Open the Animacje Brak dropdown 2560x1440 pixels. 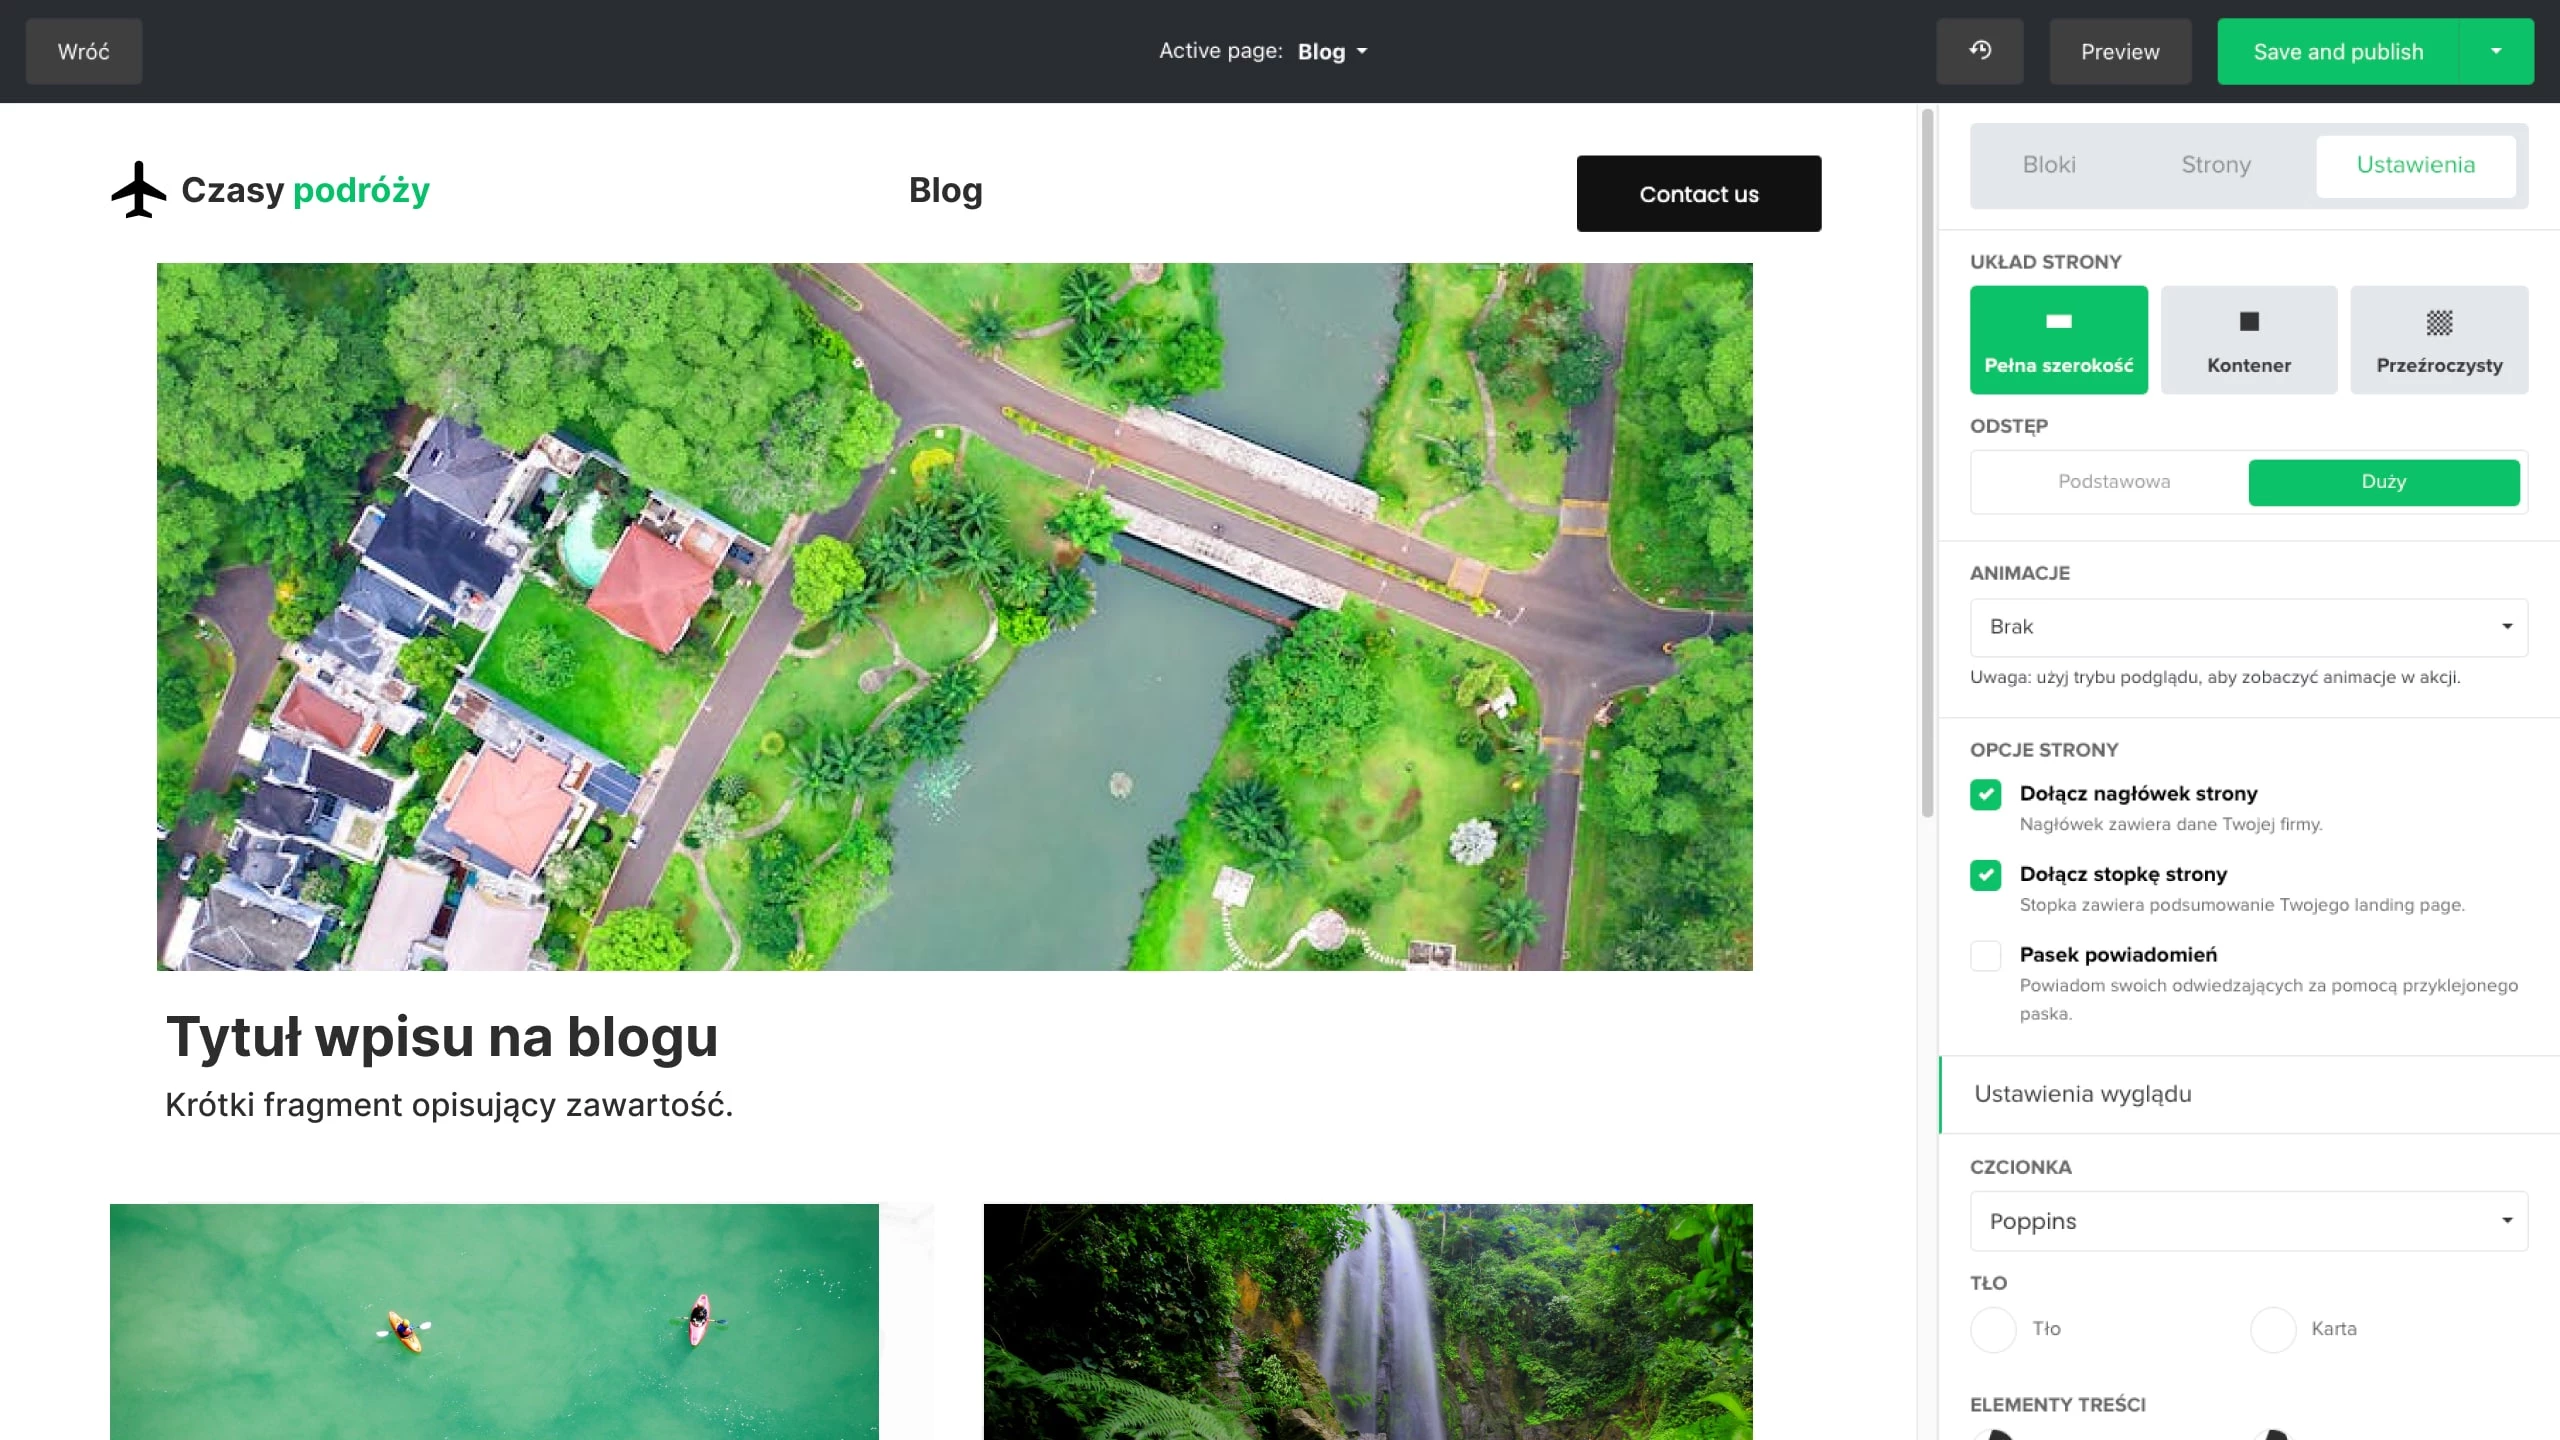pyautogui.click(x=2248, y=627)
